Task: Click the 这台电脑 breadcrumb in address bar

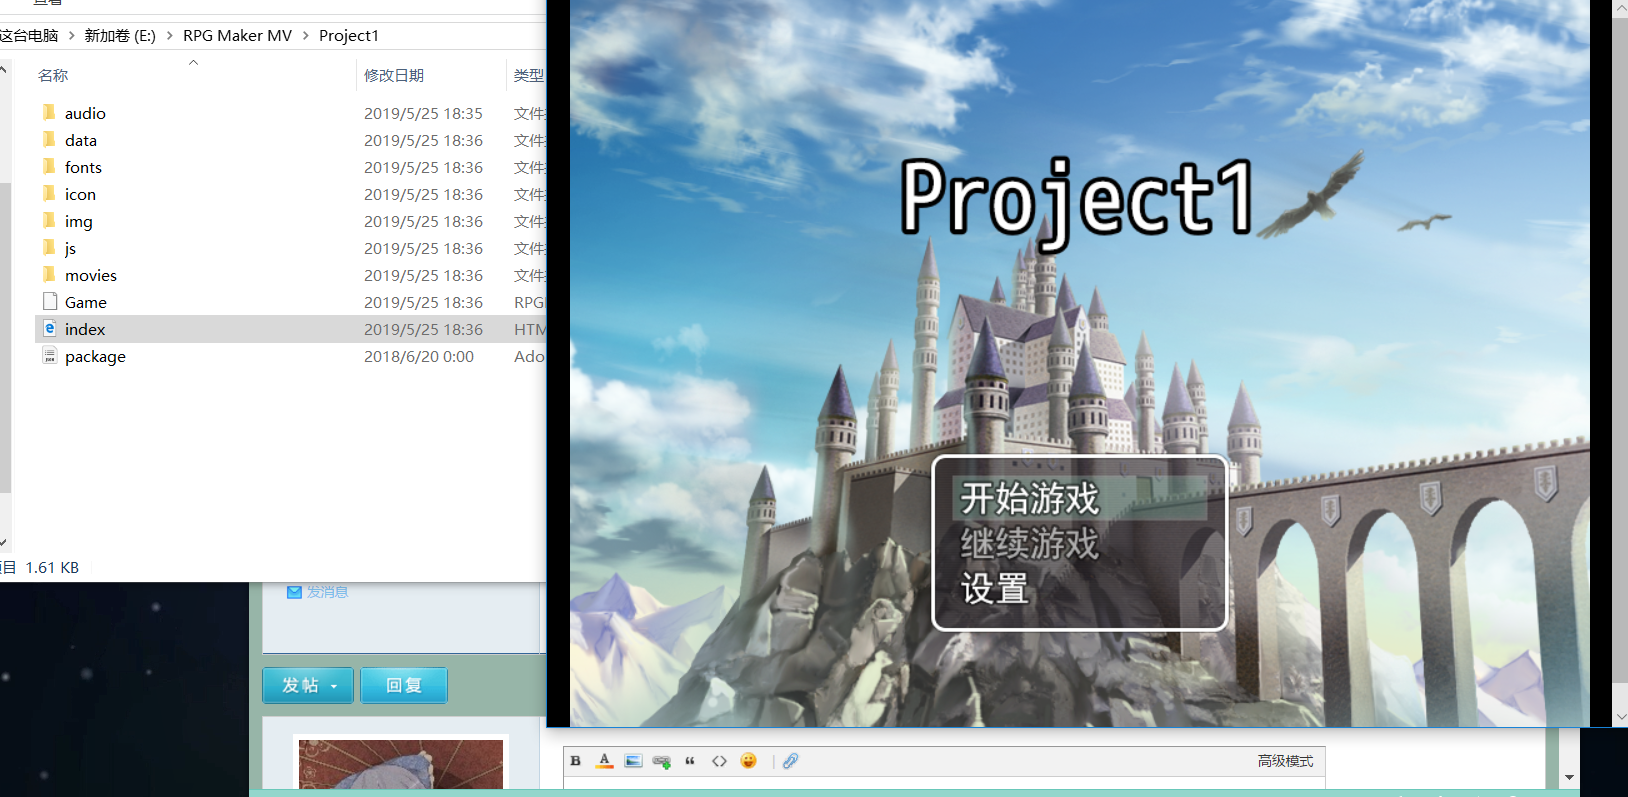Action: click(29, 35)
